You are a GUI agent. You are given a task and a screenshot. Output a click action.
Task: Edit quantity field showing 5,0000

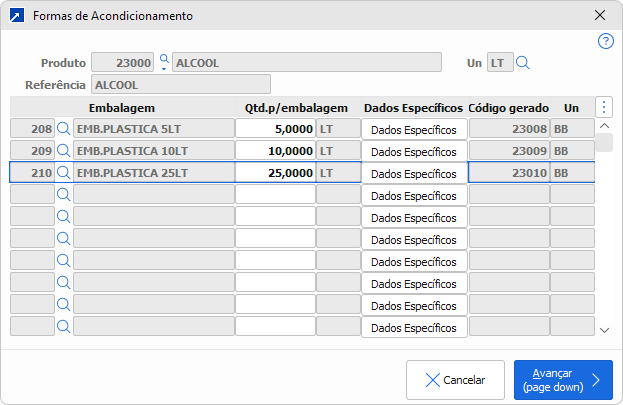click(275, 129)
